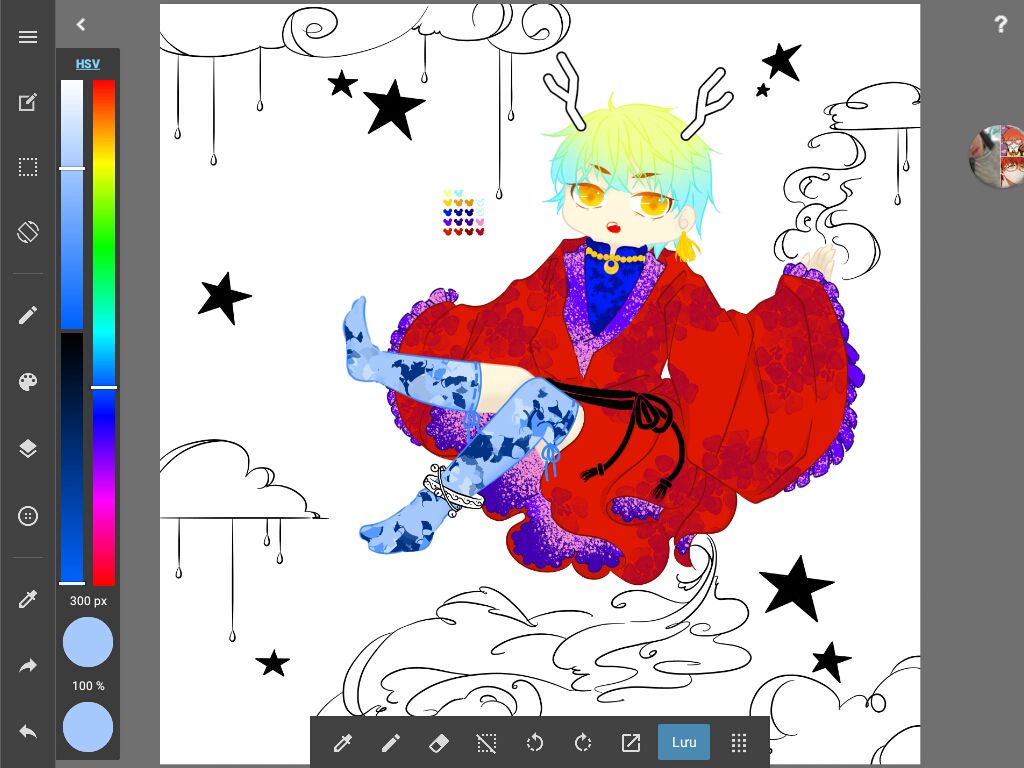The width and height of the screenshot is (1024, 768).
Task: Collapse the color panel with back chevron
Action: [x=81, y=25]
